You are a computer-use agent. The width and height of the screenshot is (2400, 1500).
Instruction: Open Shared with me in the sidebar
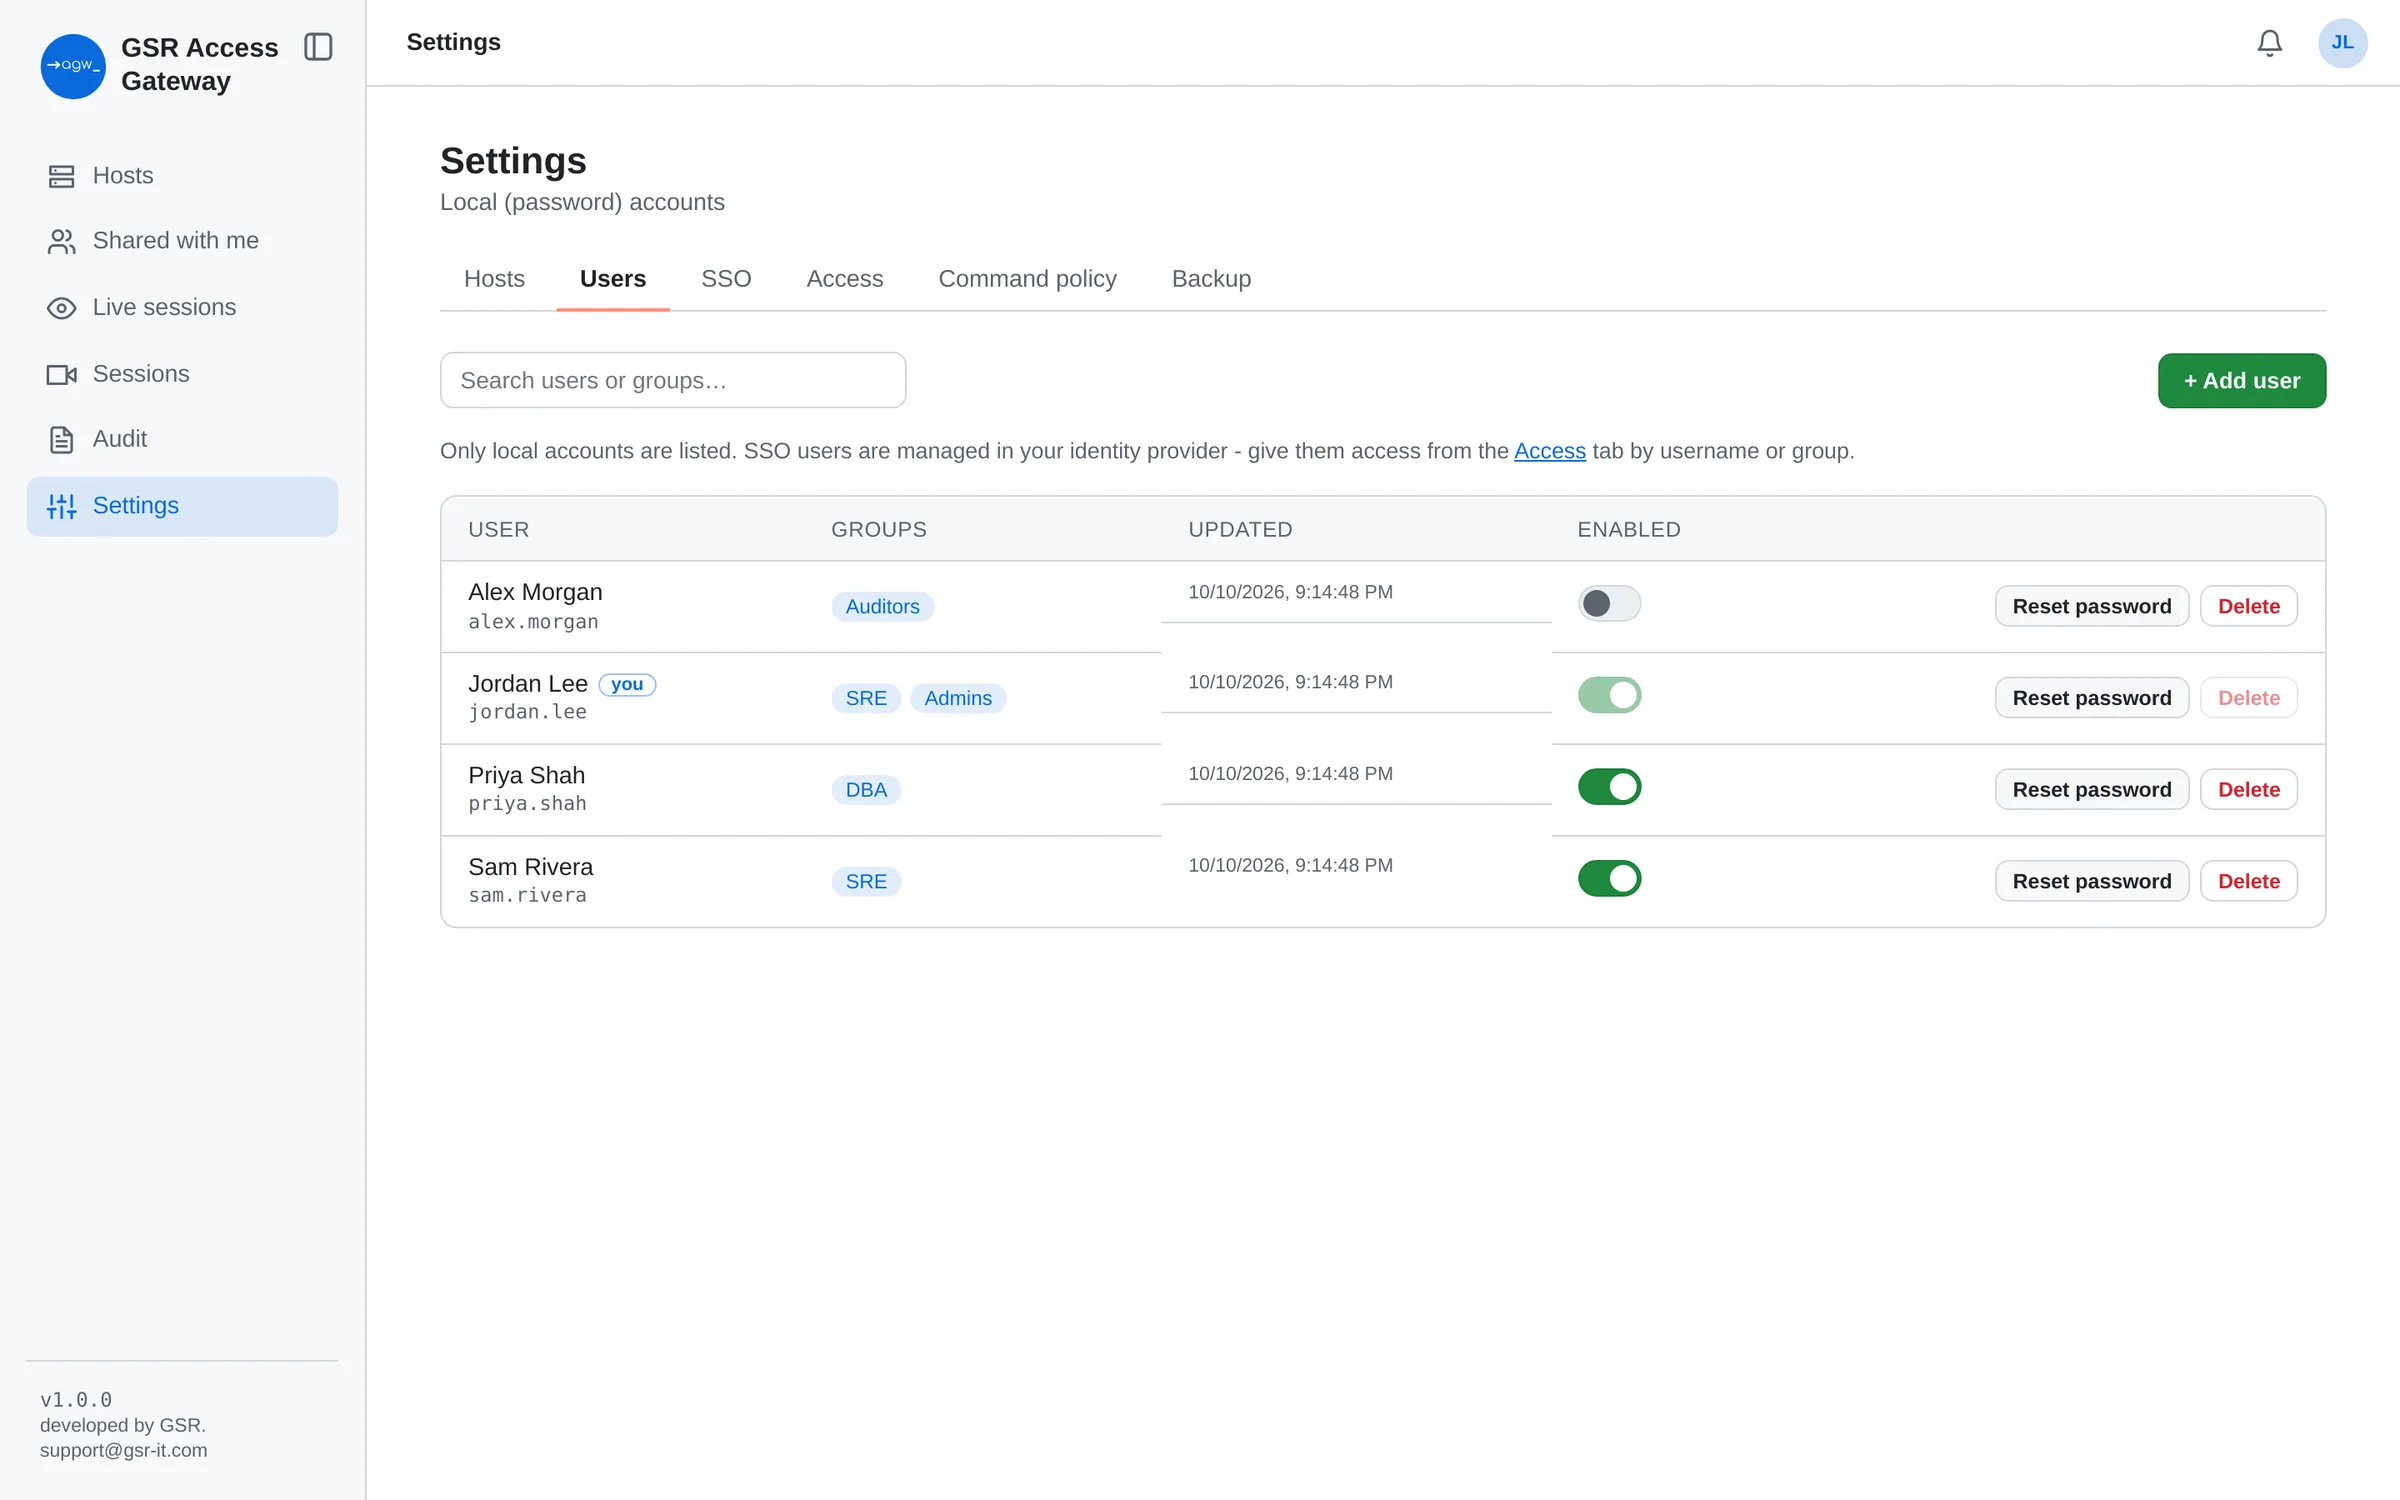[182, 241]
